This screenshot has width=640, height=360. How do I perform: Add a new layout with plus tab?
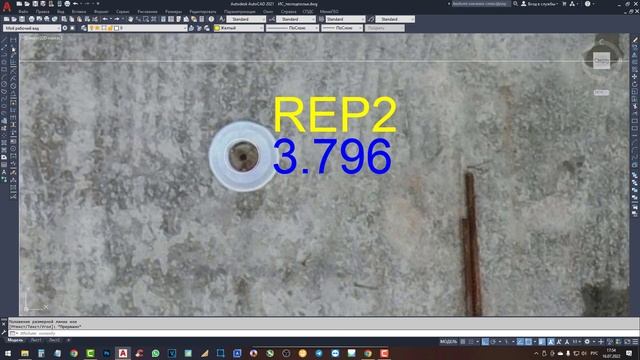(x=69, y=340)
